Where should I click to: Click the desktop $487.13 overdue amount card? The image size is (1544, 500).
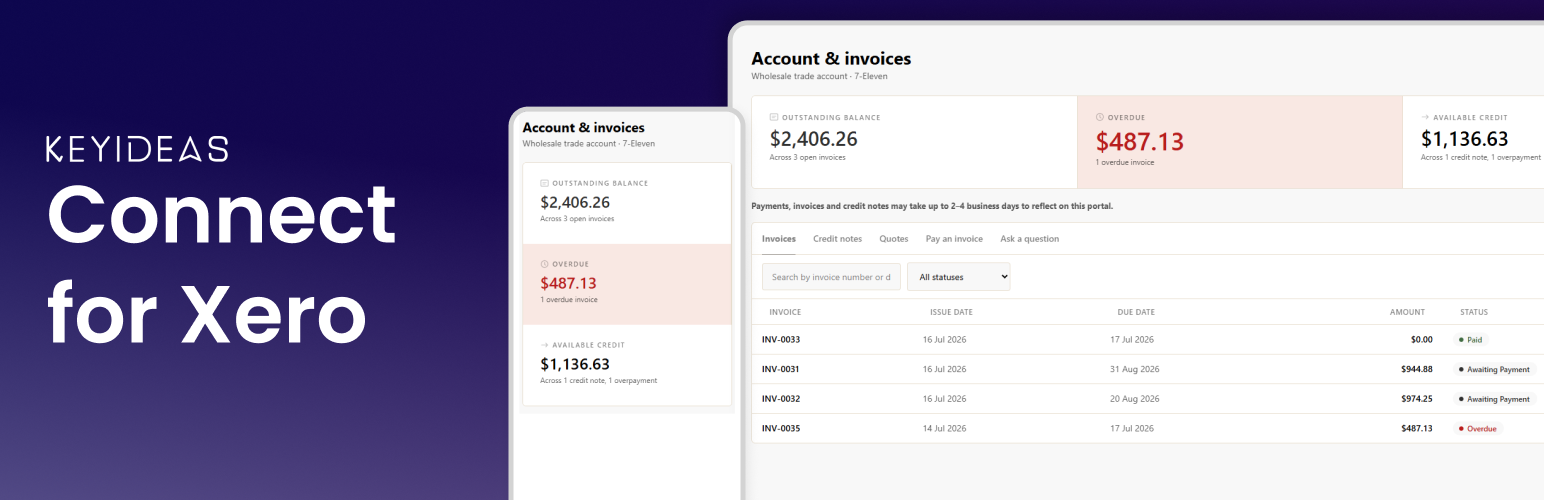[x=1240, y=142]
